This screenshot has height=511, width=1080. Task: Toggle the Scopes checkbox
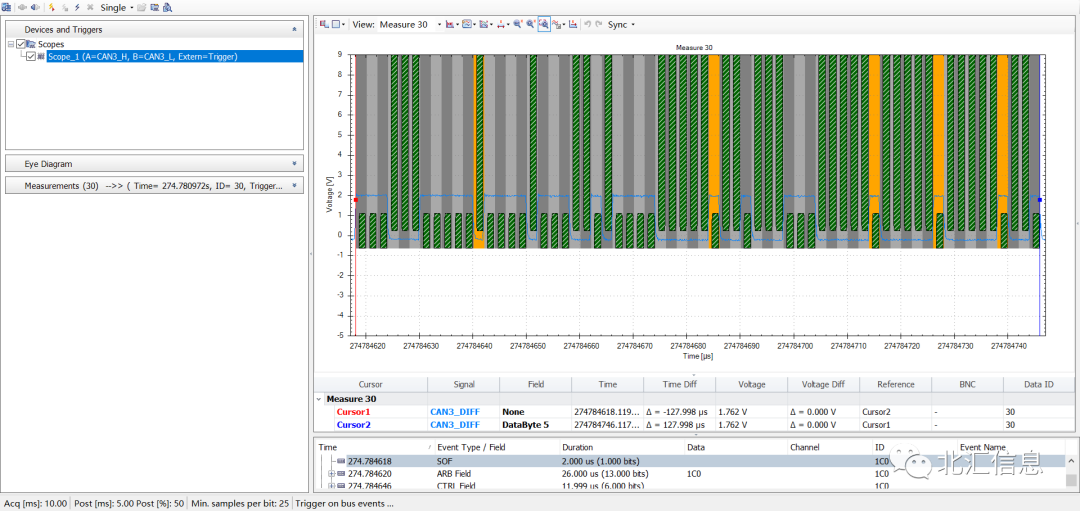click(21, 44)
